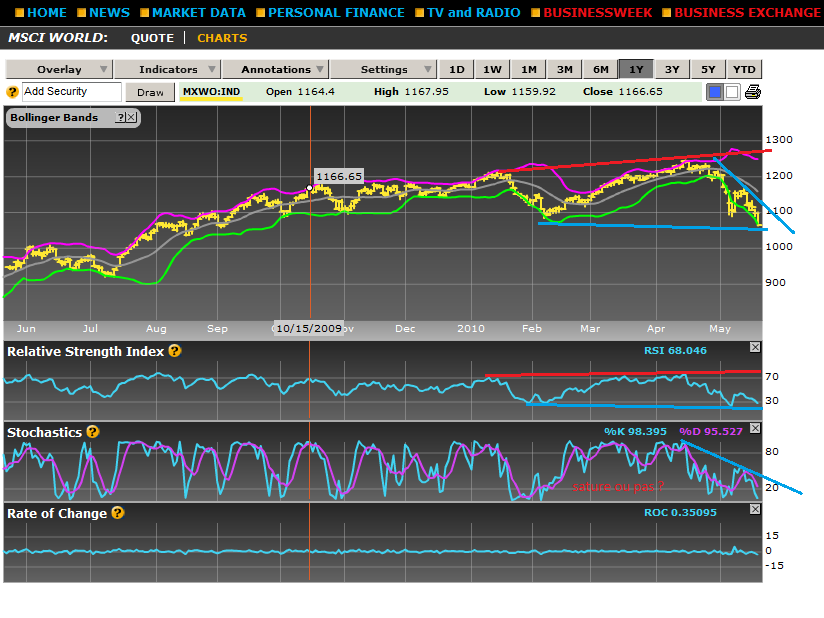Expand the Indicators dropdown menu
The height and width of the screenshot is (618, 824).
coord(167,69)
